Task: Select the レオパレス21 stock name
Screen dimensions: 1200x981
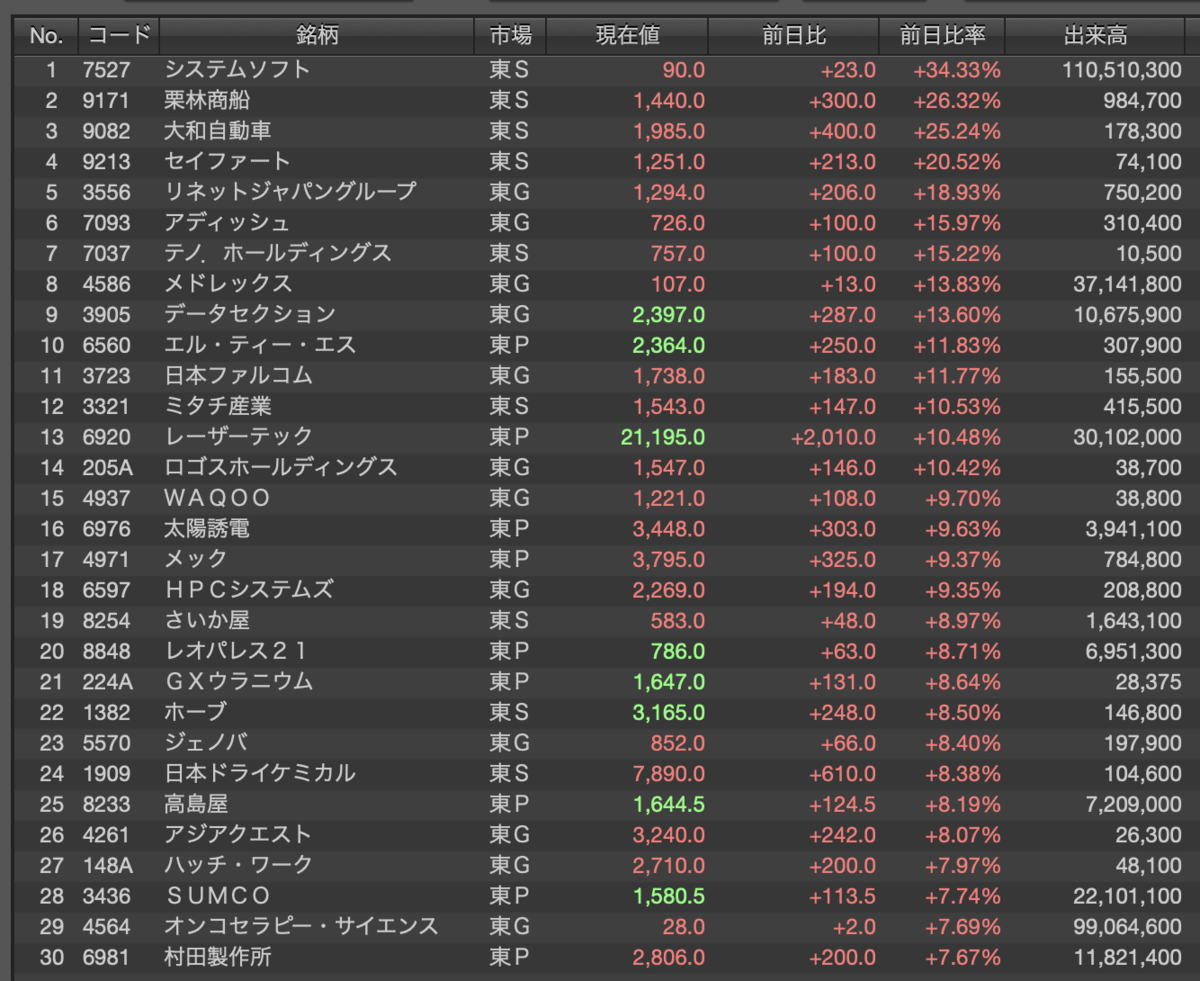Action: point(236,651)
